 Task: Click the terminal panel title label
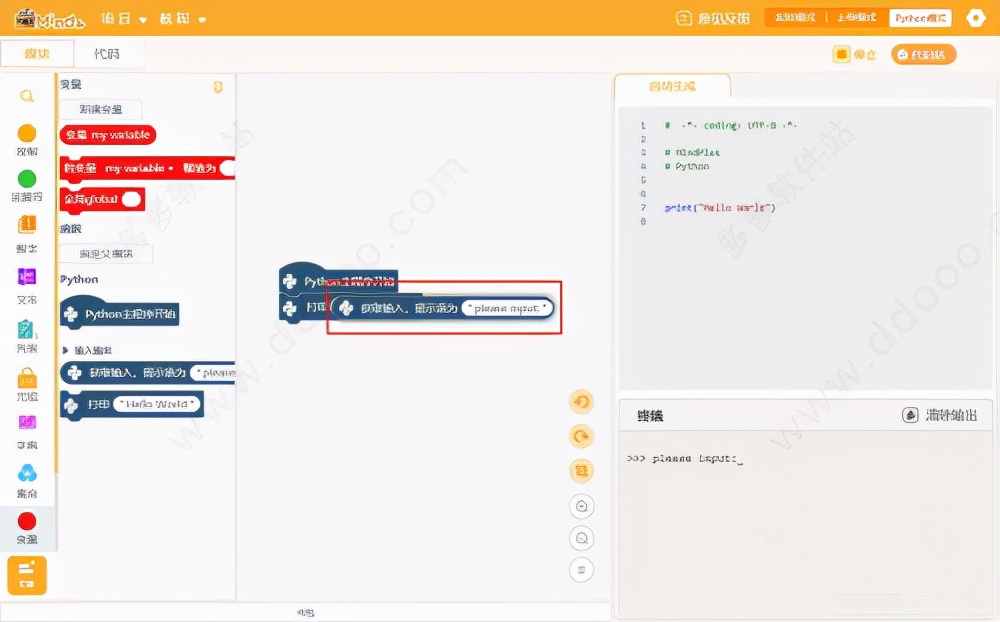pyautogui.click(x=650, y=416)
